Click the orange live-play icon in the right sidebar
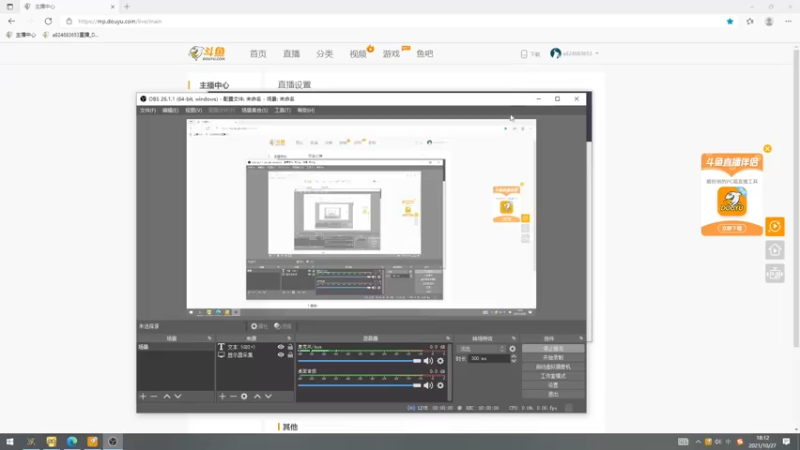800x450 pixels. pyautogui.click(x=774, y=227)
